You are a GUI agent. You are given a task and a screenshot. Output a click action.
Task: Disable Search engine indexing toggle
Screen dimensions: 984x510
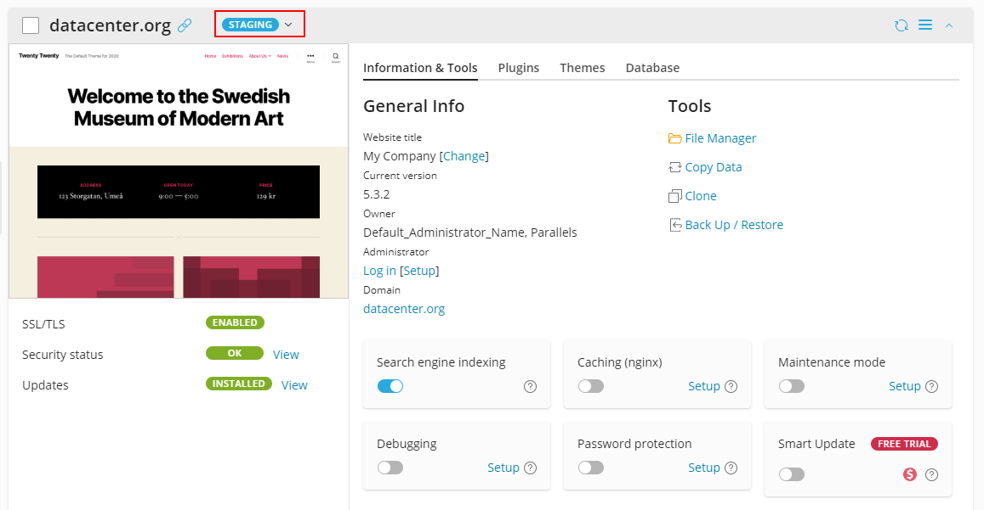390,386
